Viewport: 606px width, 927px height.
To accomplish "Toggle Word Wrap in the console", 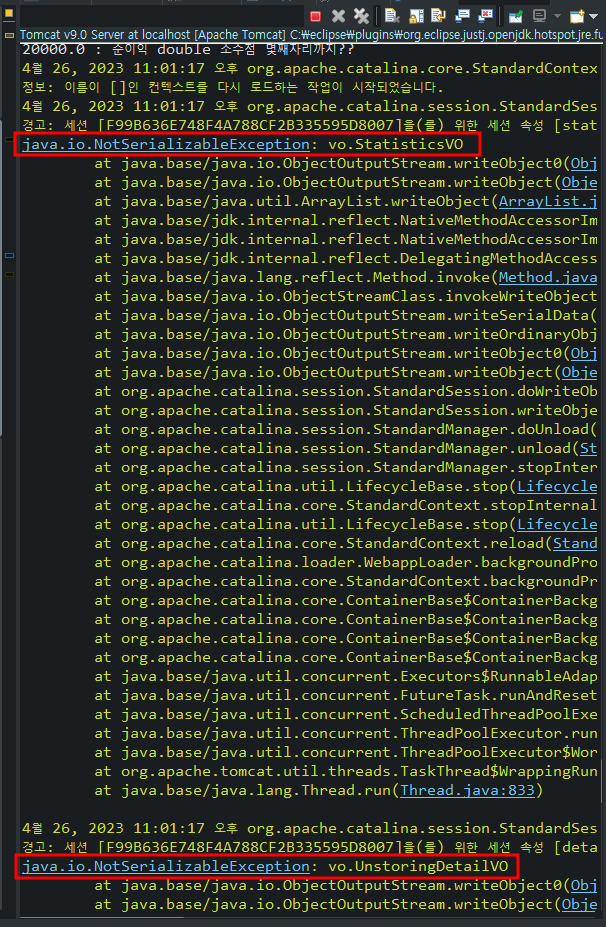I will click(438, 16).
